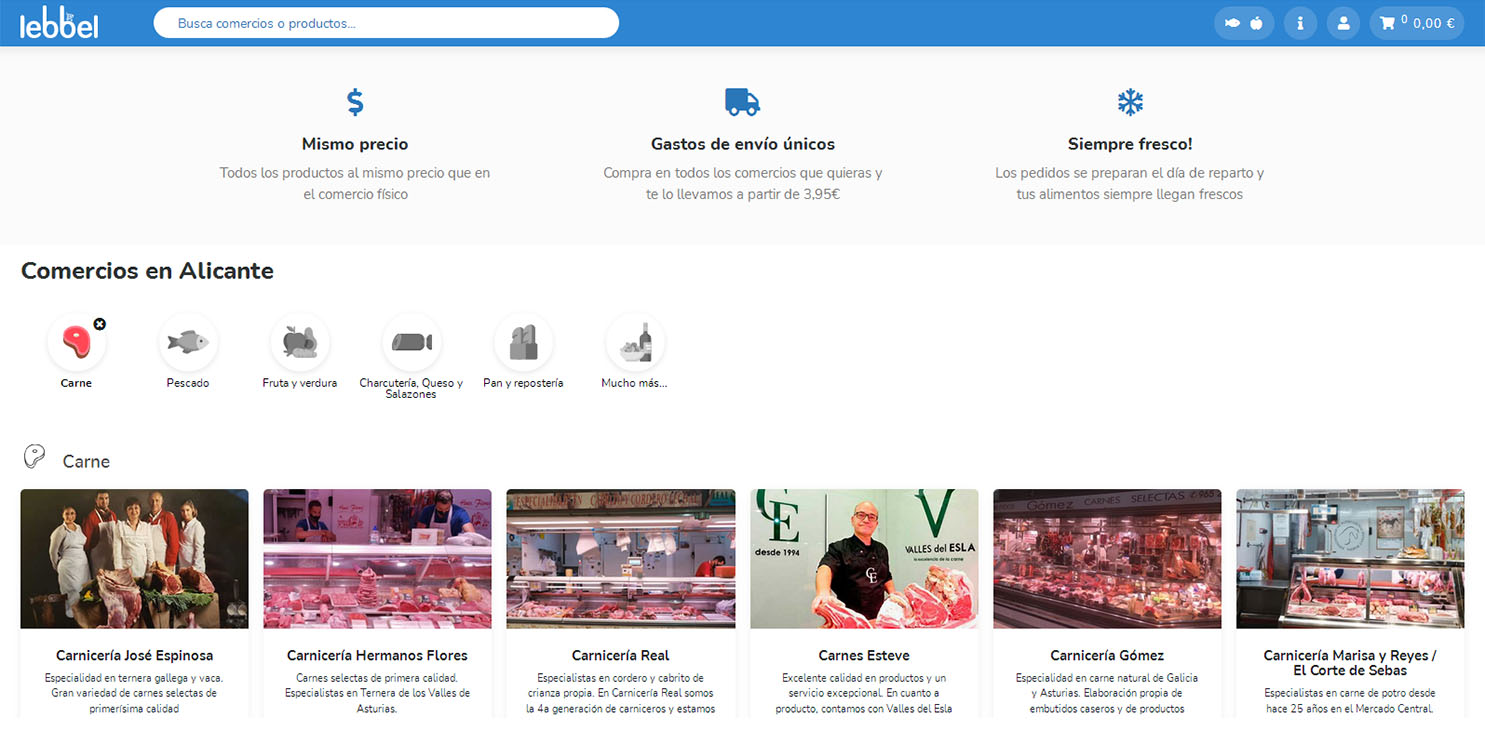This screenshot has width=1485, height=750.
Task: Click the 0,00 € cart total text
Action: click(1434, 23)
